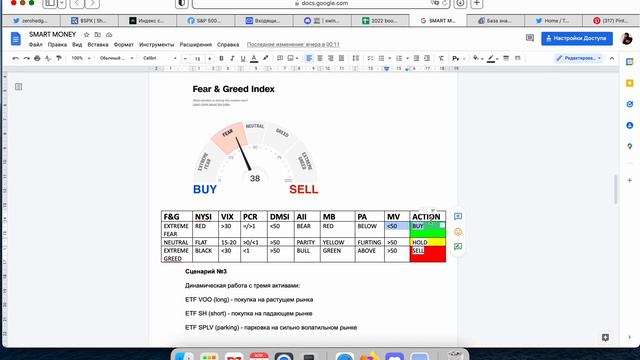Image resolution: width=640 pixels, height=360 pixels.
Task: Toggle italic formatting
Action: (x=232, y=58)
